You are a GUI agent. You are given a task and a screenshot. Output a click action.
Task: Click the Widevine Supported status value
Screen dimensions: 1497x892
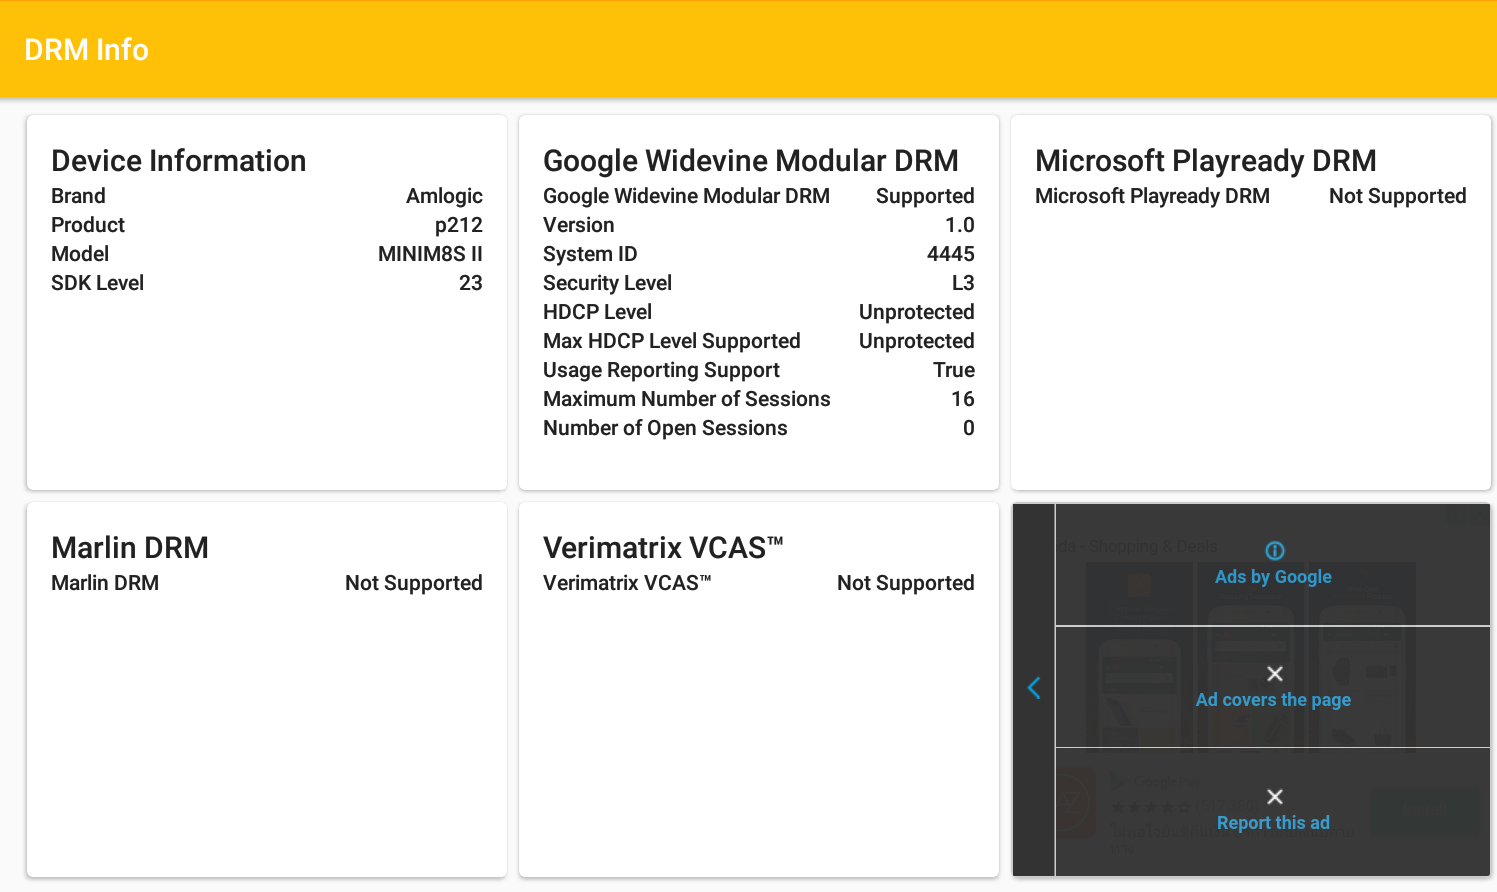tap(925, 196)
